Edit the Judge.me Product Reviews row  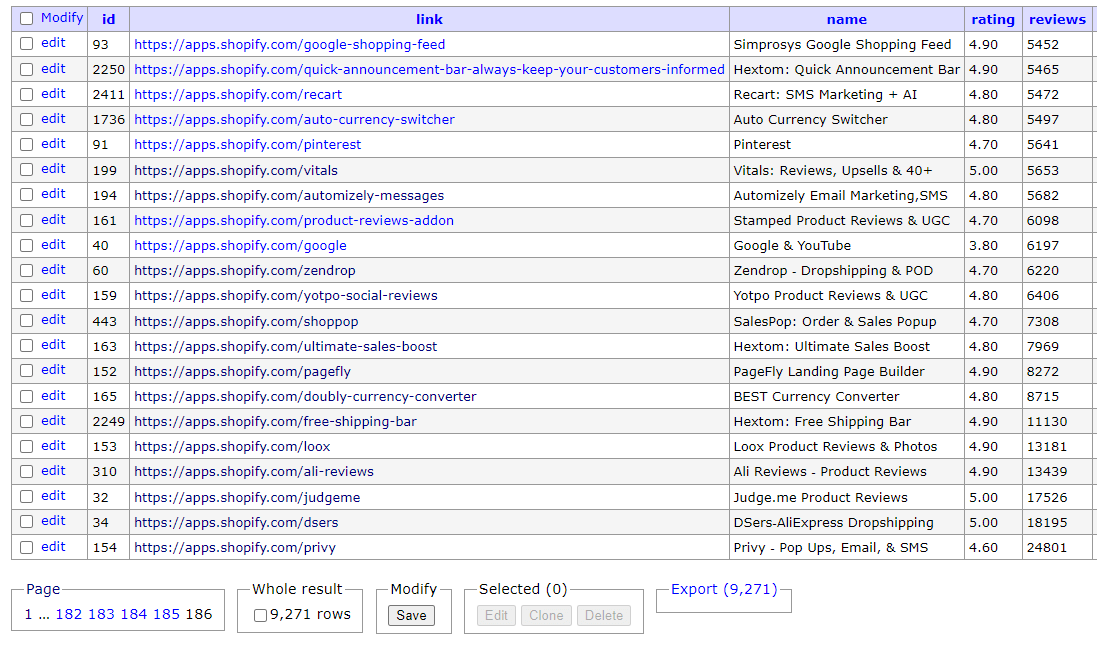click(x=53, y=496)
